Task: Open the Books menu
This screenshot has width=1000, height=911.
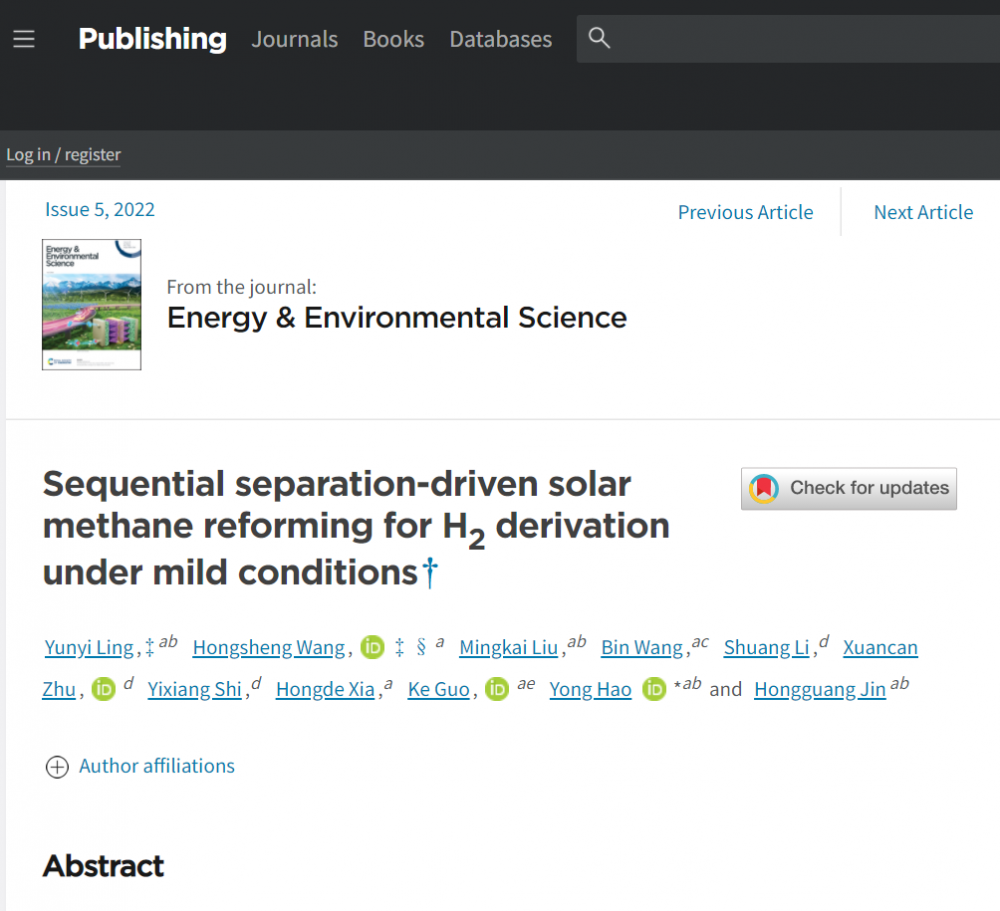Action: (x=393, y=39)
